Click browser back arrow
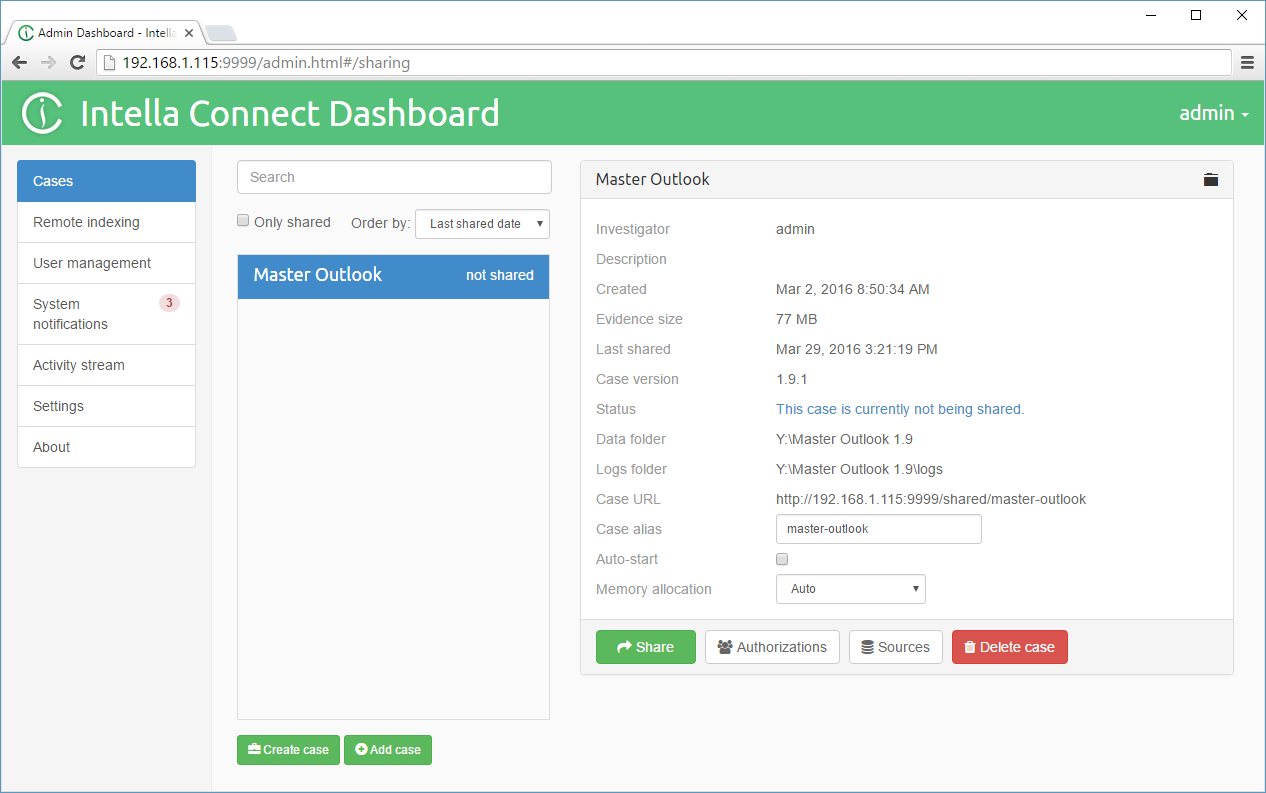 point(20,62)
